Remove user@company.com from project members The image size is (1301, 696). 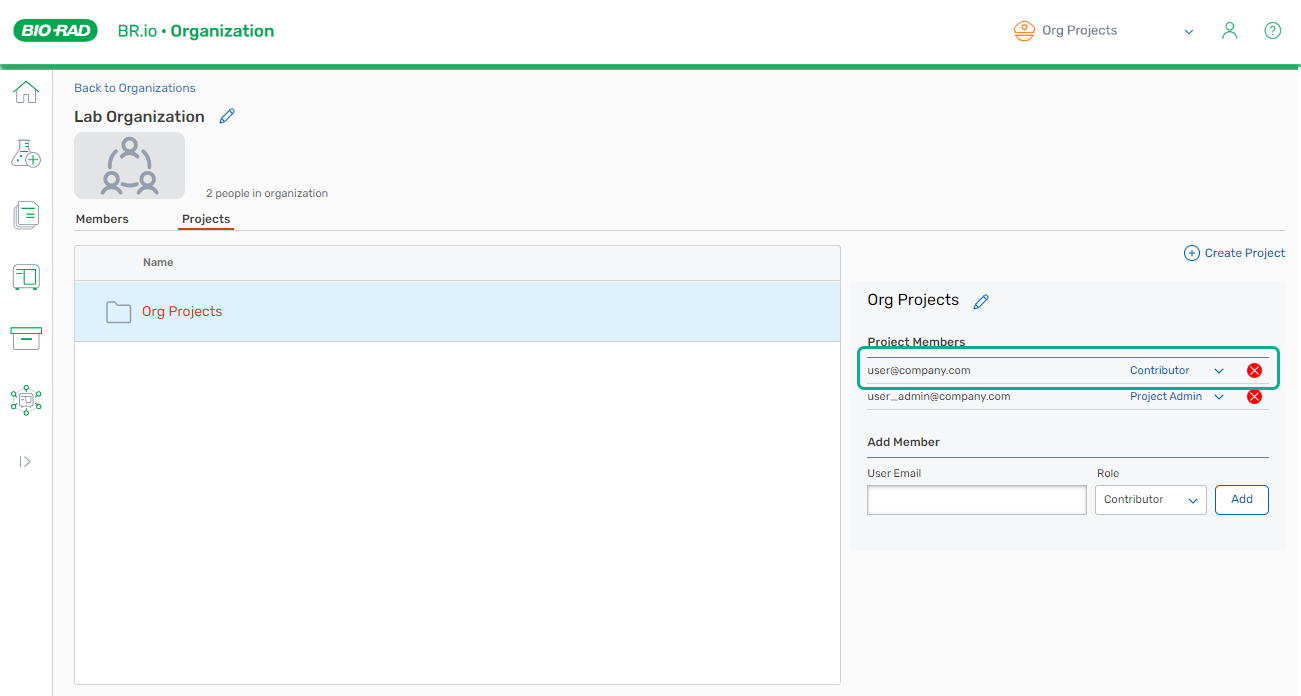[x=1254, y=371]
